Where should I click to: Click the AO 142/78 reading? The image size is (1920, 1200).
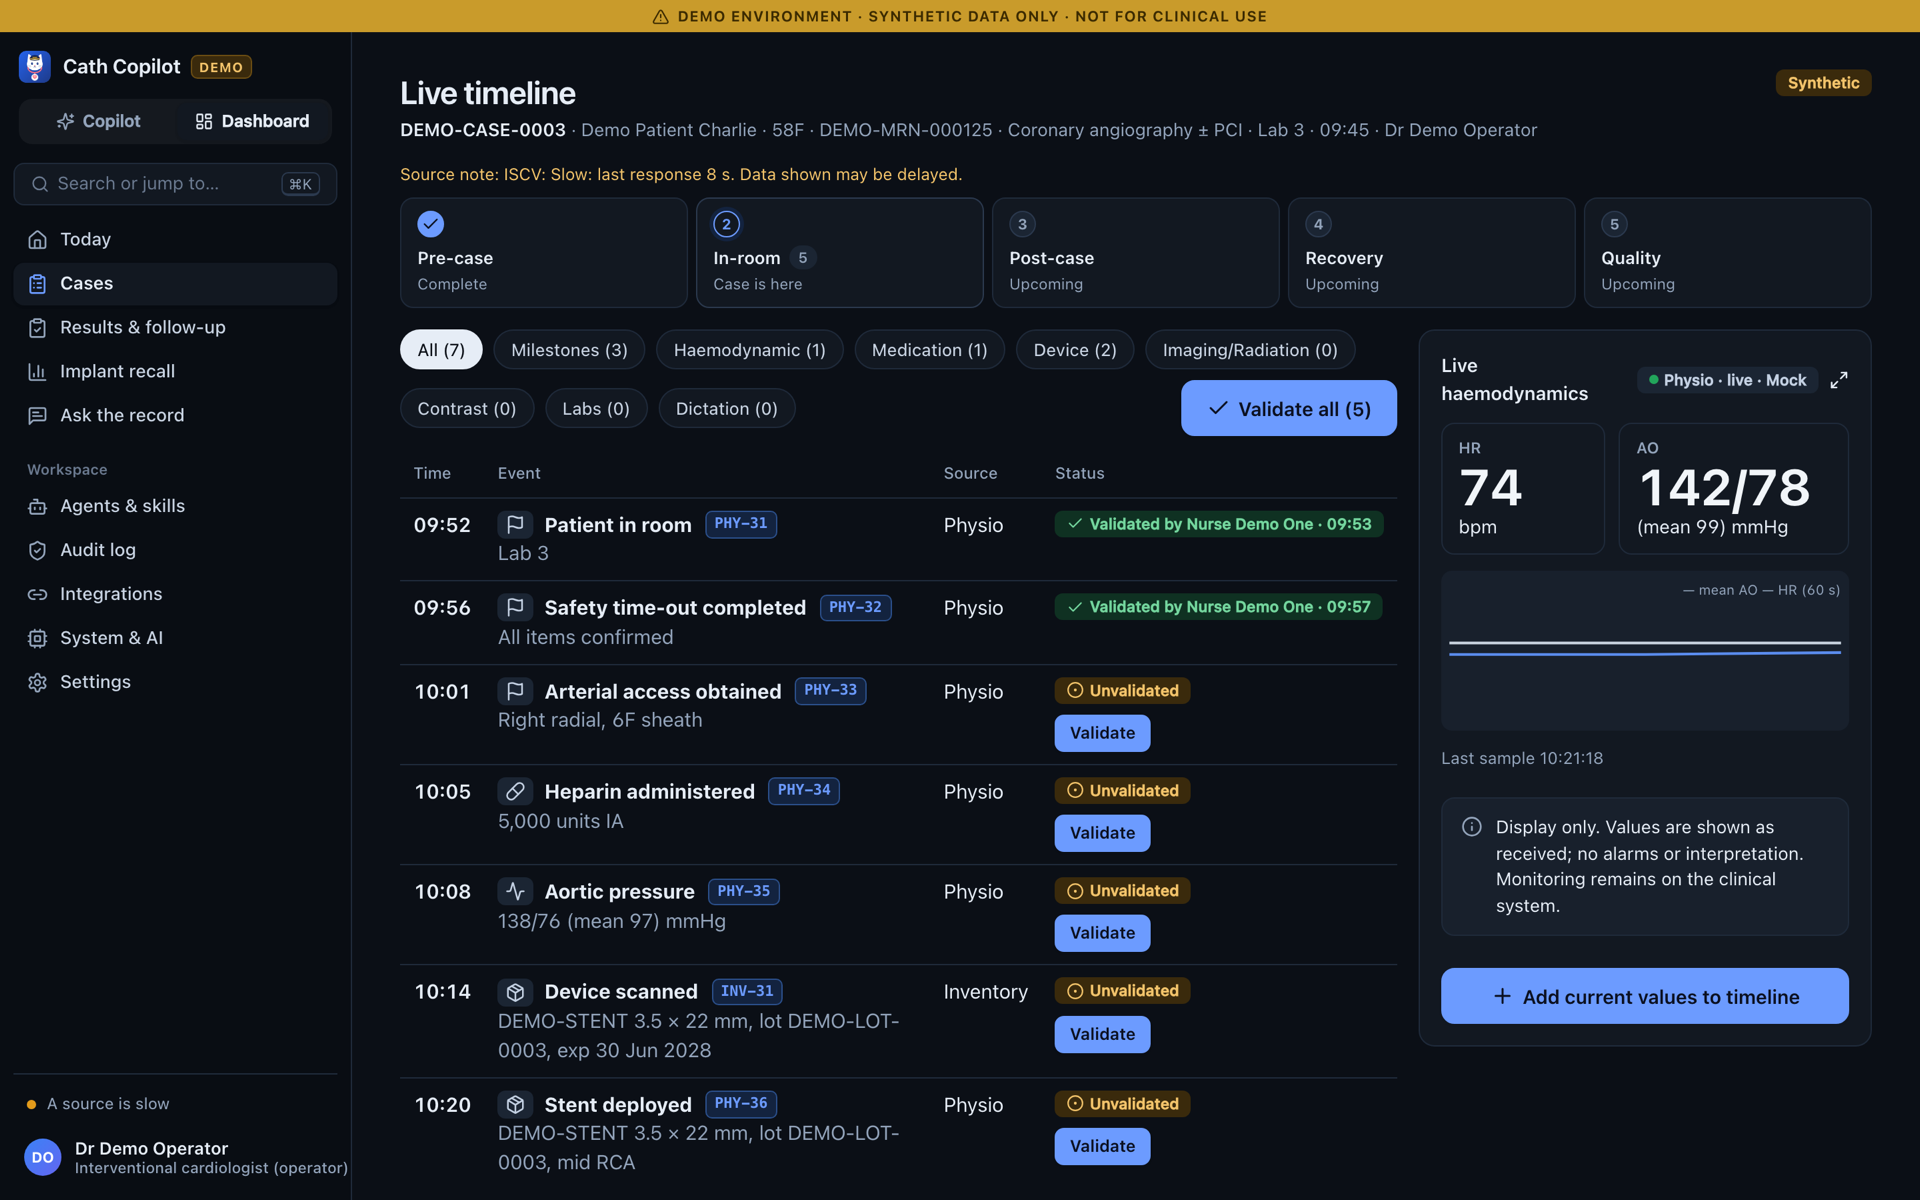click(1733, 488)
